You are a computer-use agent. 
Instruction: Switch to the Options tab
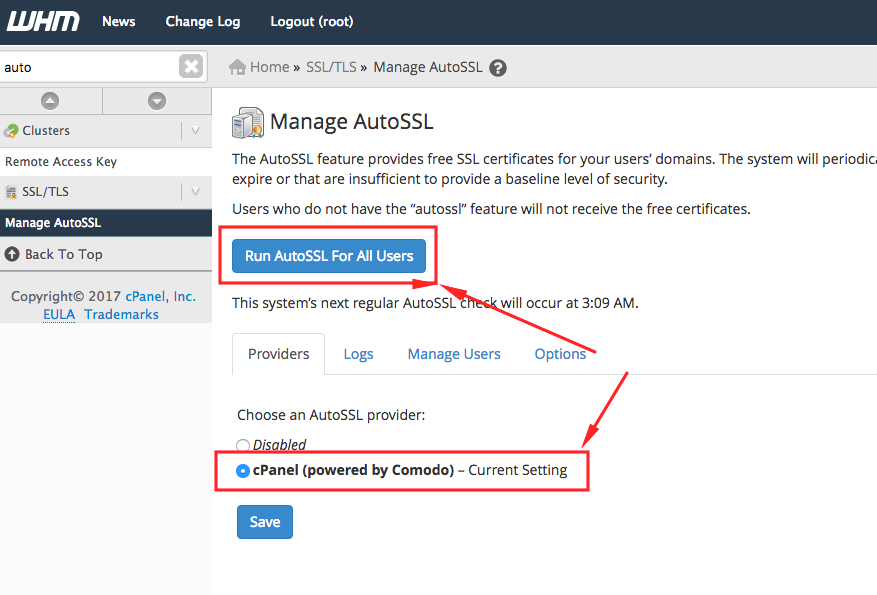[560, 354]
